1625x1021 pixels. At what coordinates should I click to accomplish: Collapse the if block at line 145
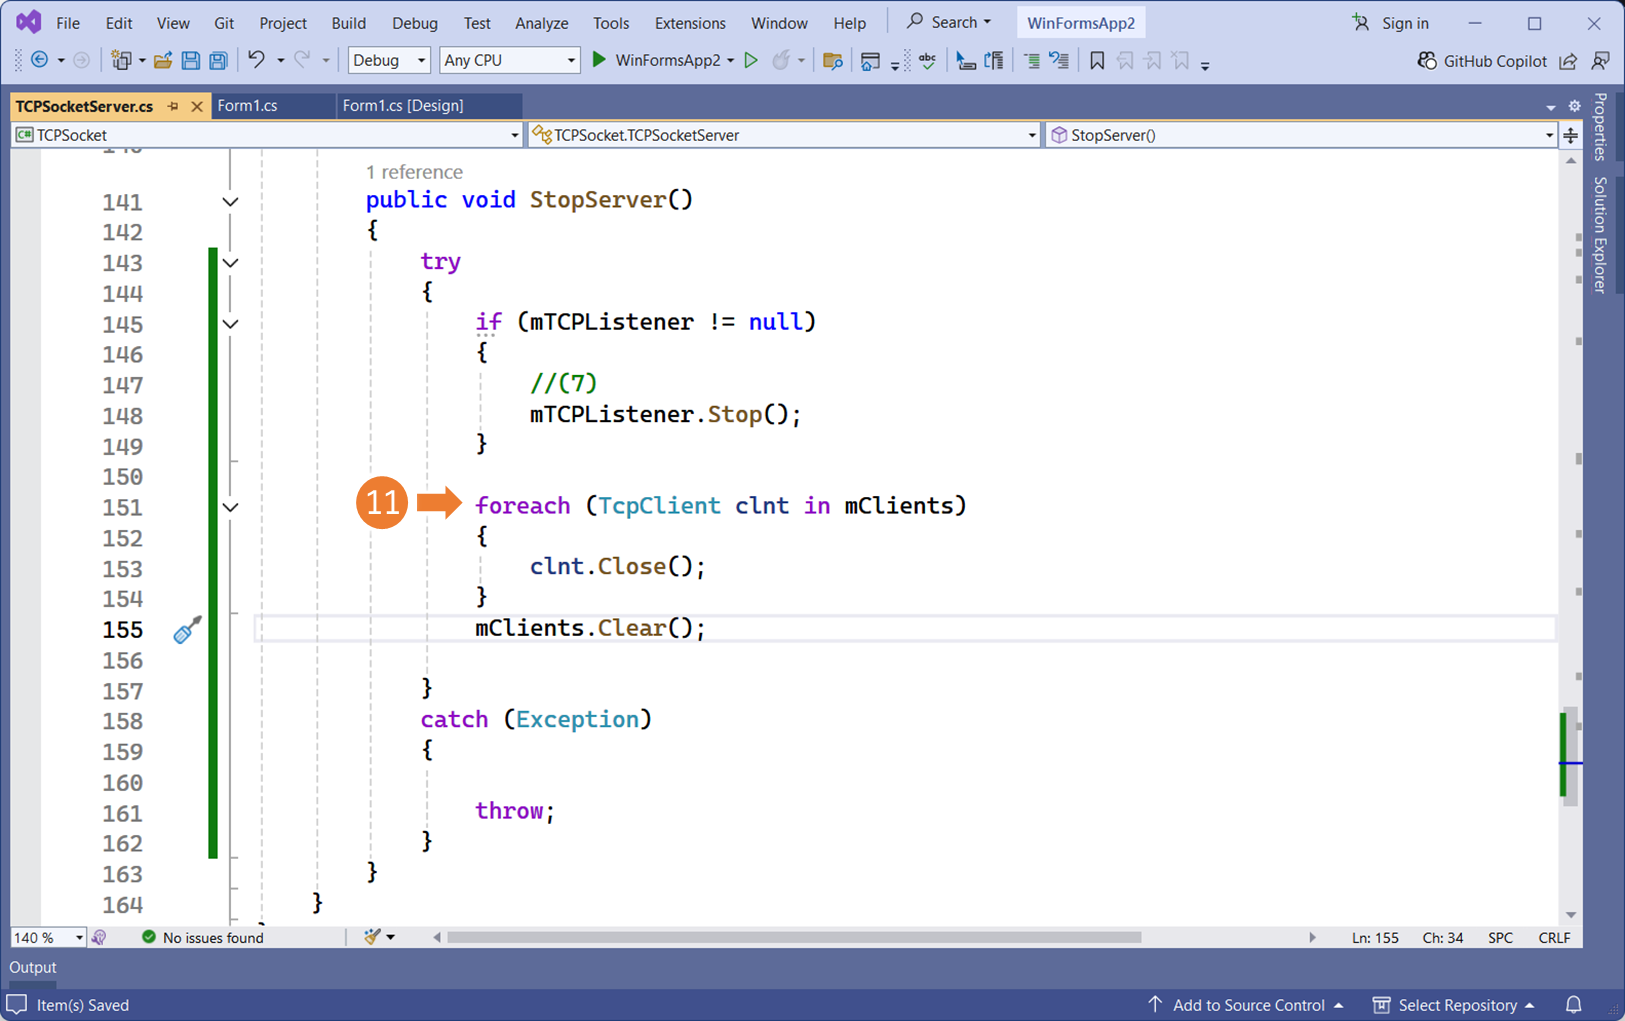click(230, 324)
